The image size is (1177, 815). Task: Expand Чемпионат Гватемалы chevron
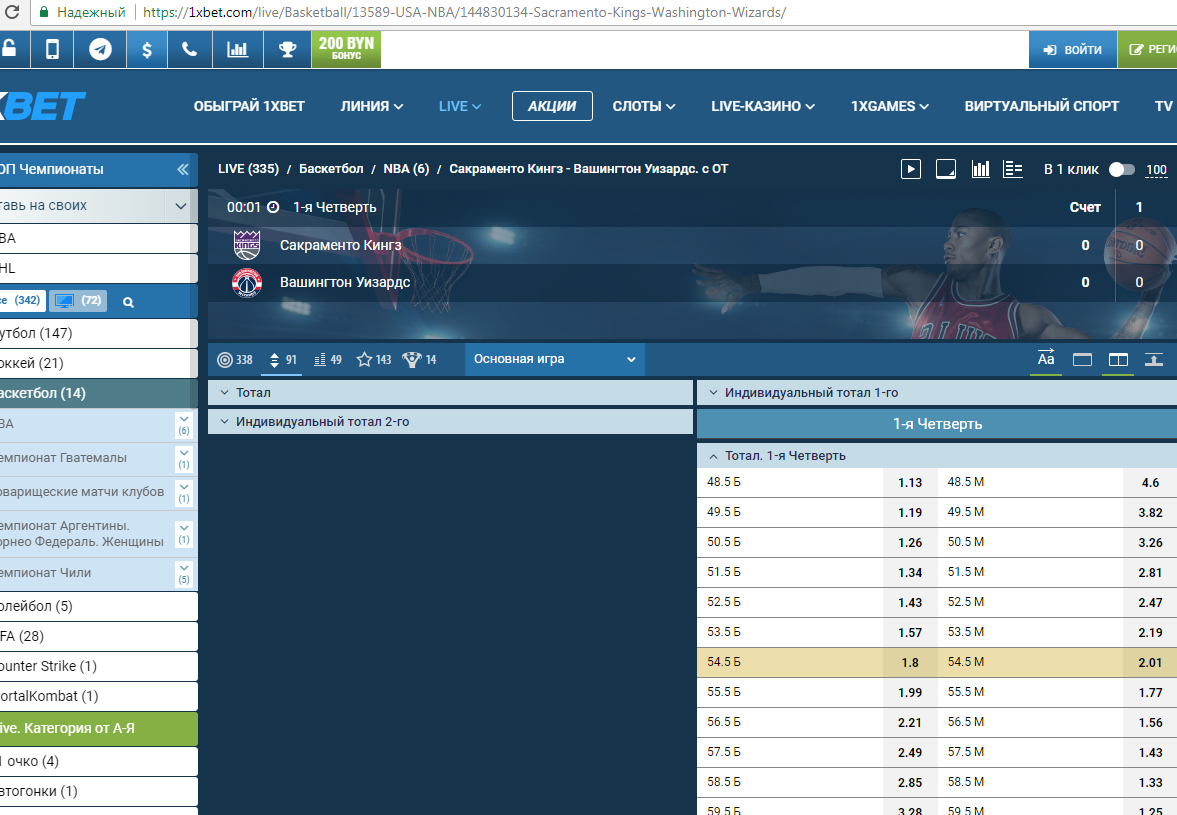(184, 458)
